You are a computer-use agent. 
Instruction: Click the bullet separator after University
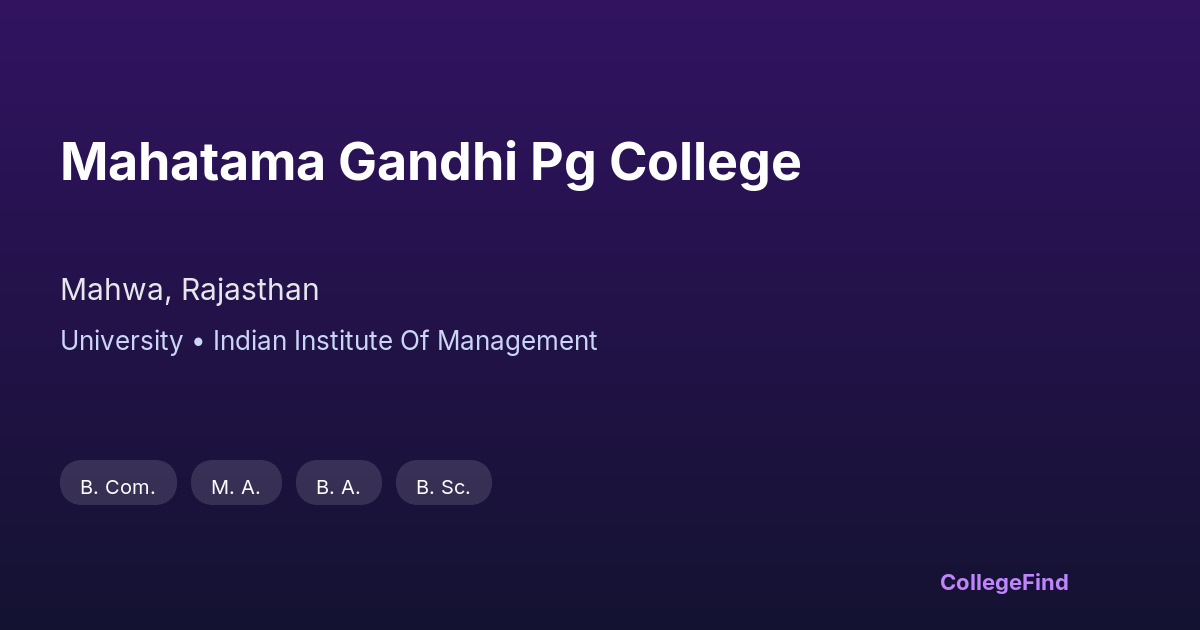pyautogui.click(x=198, y=342)
